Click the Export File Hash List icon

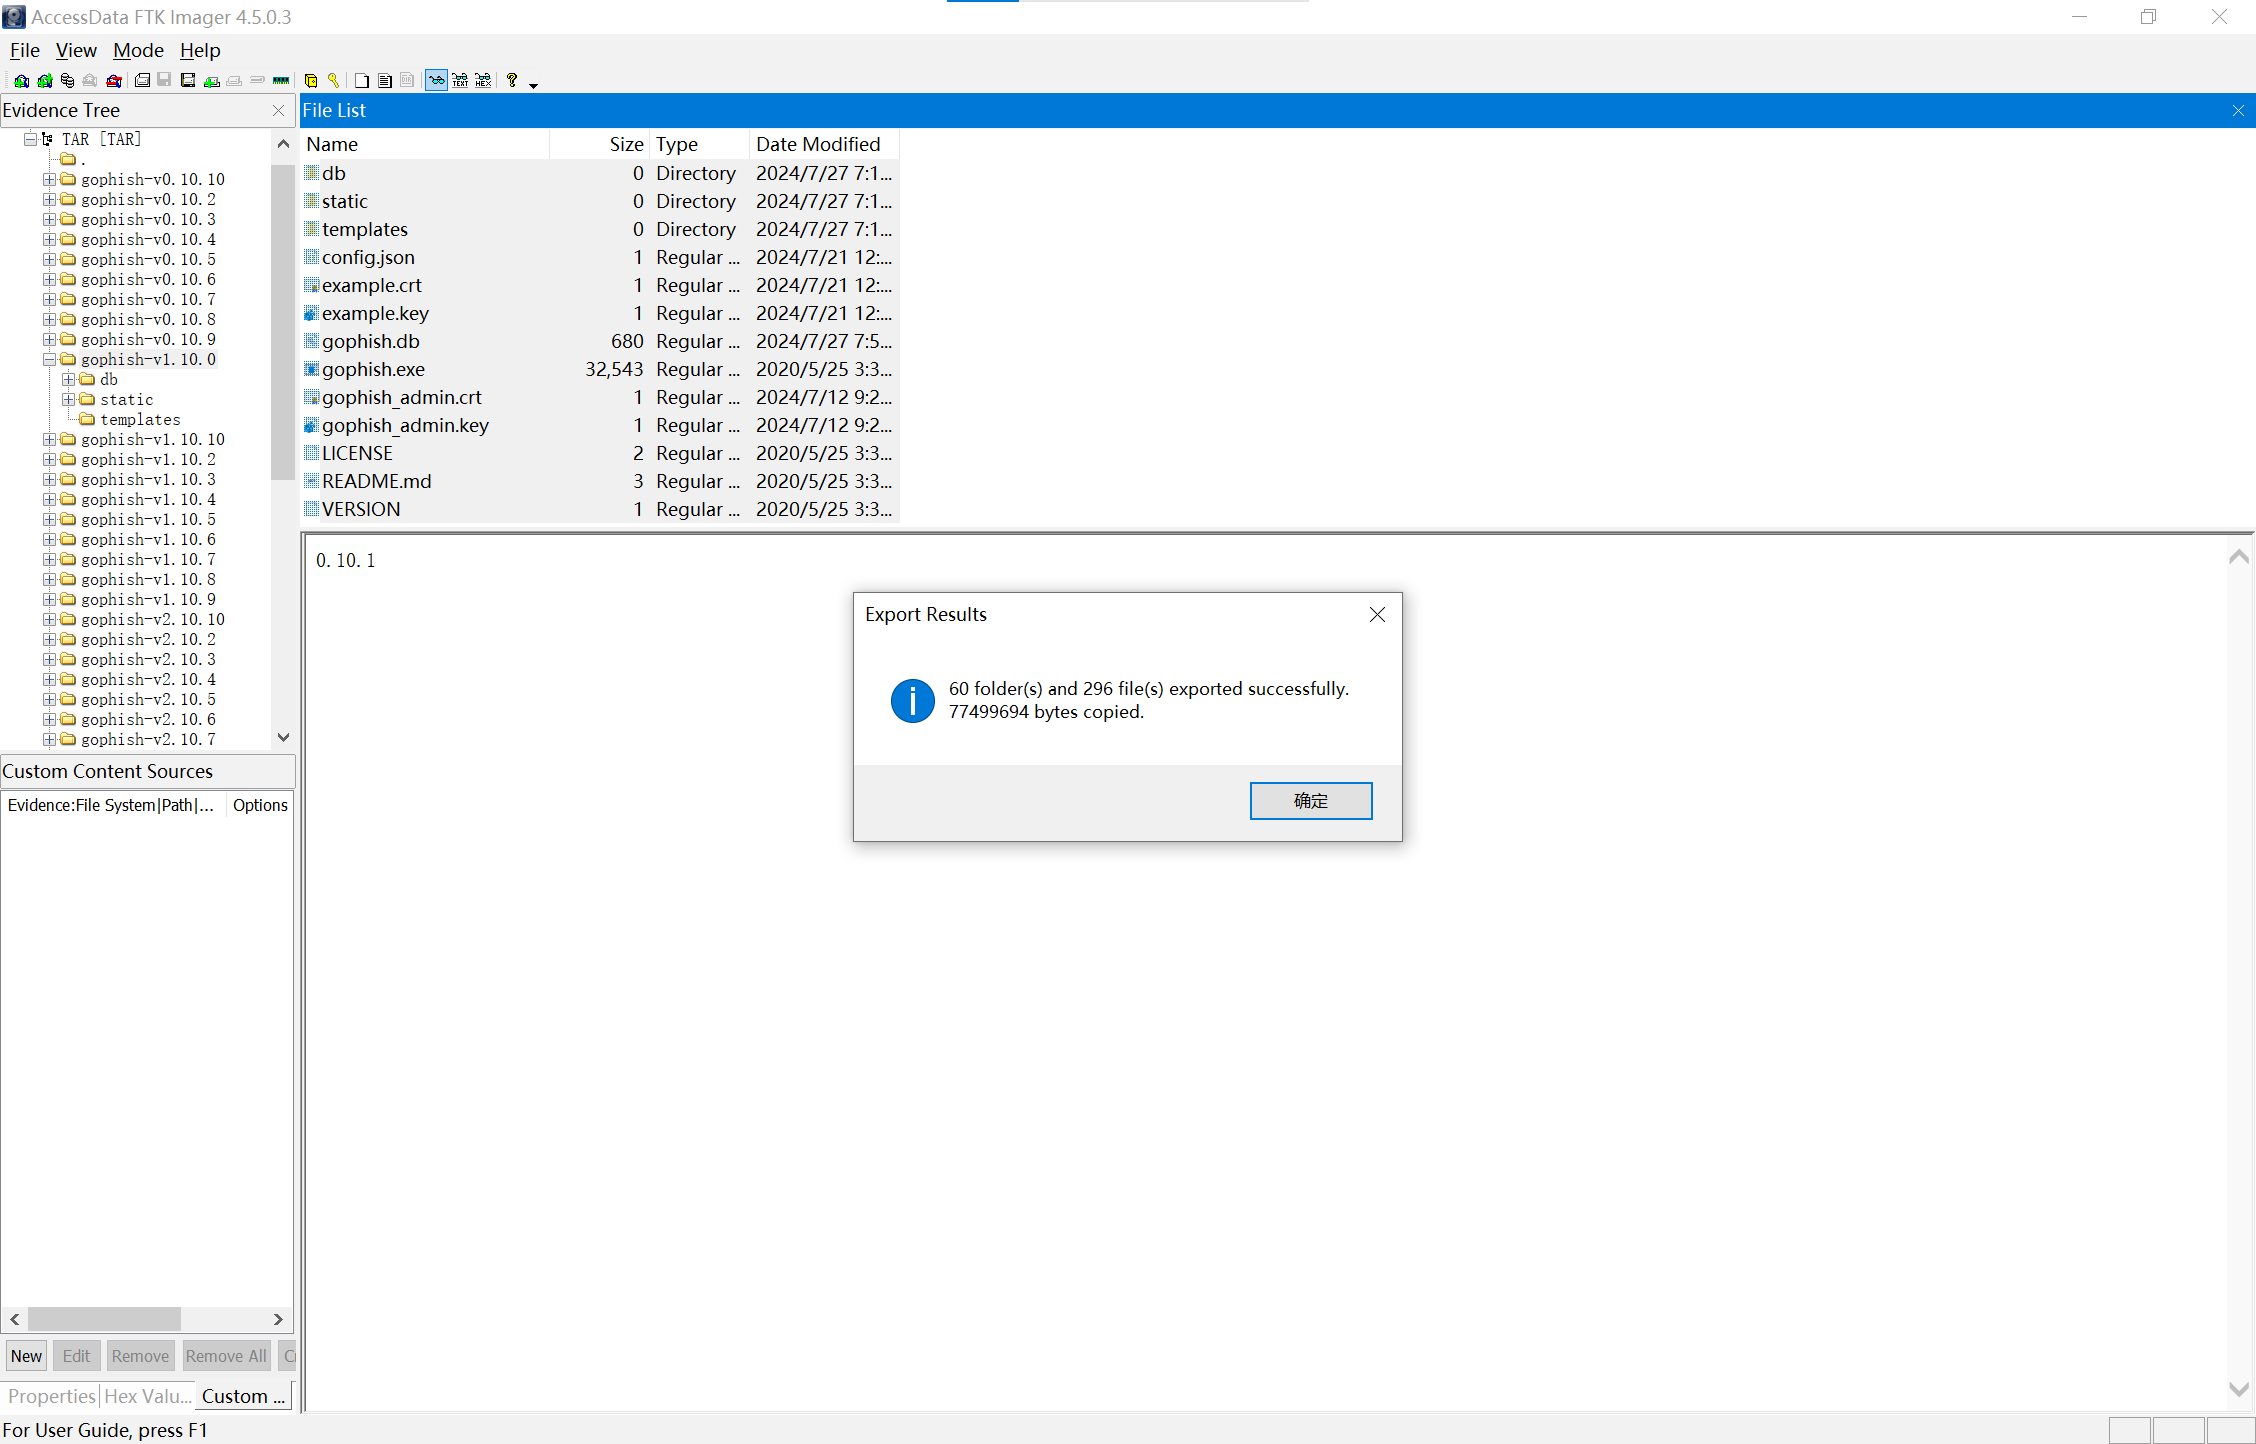point(385,81)
